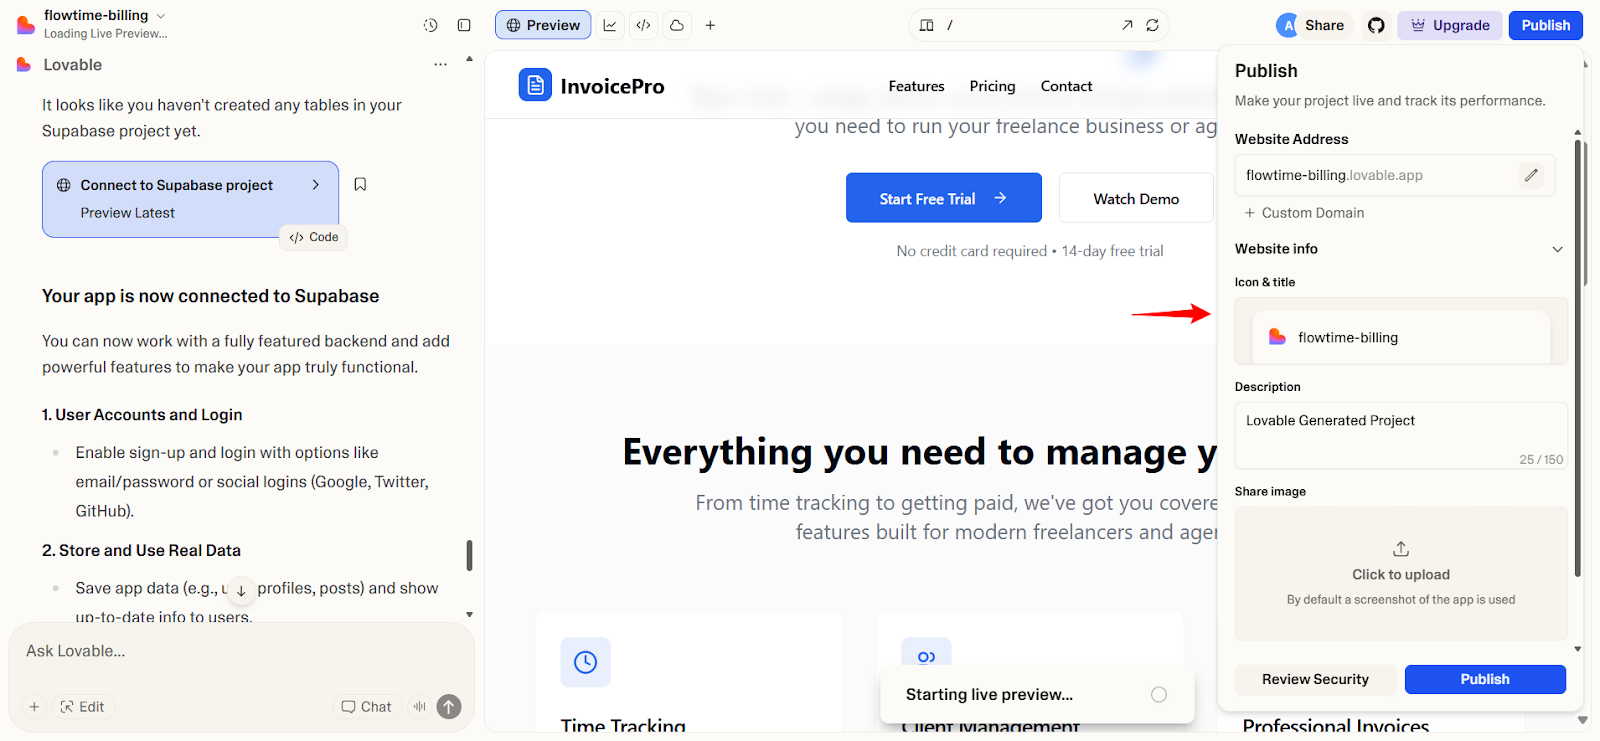This screenshot has height=741, width=1600.
Task: Click the Share image upload area
Action: point(1401,573)
